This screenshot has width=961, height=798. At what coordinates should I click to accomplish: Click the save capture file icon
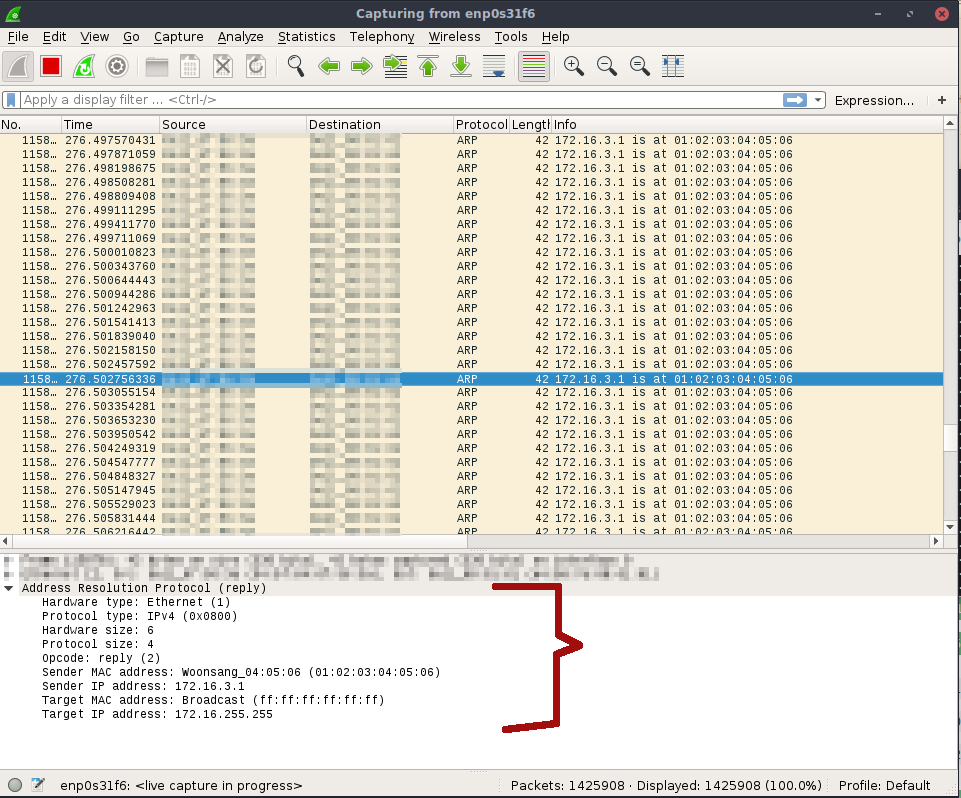[x=190, y=66]
